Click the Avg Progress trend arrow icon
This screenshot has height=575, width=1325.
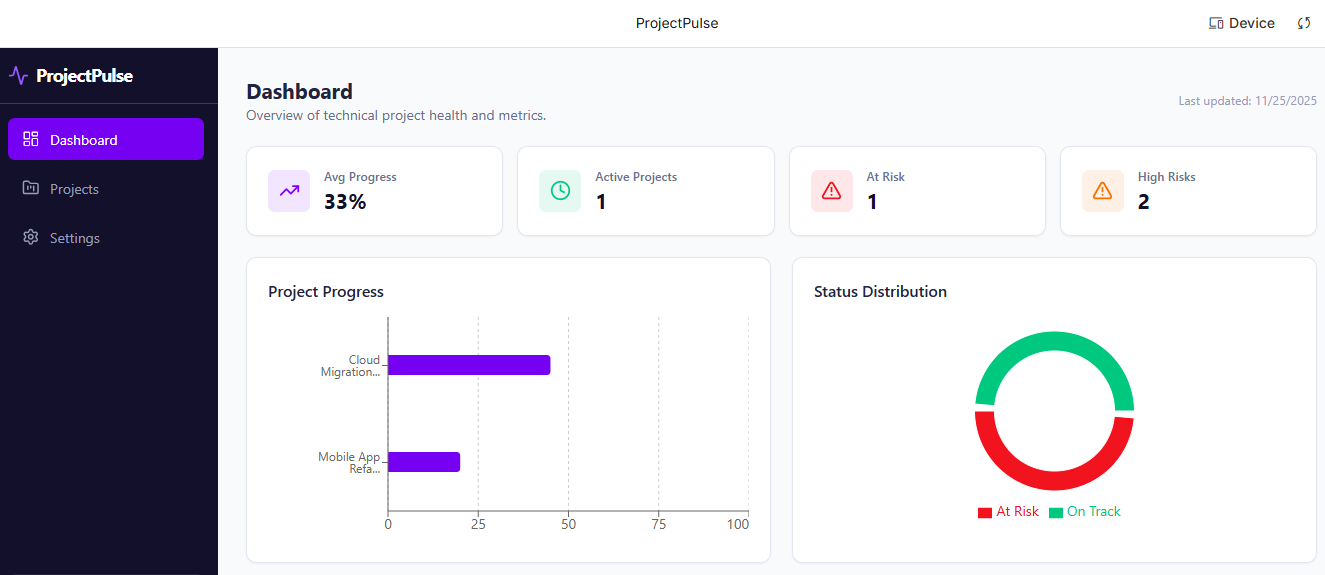(x=289, y=191)
